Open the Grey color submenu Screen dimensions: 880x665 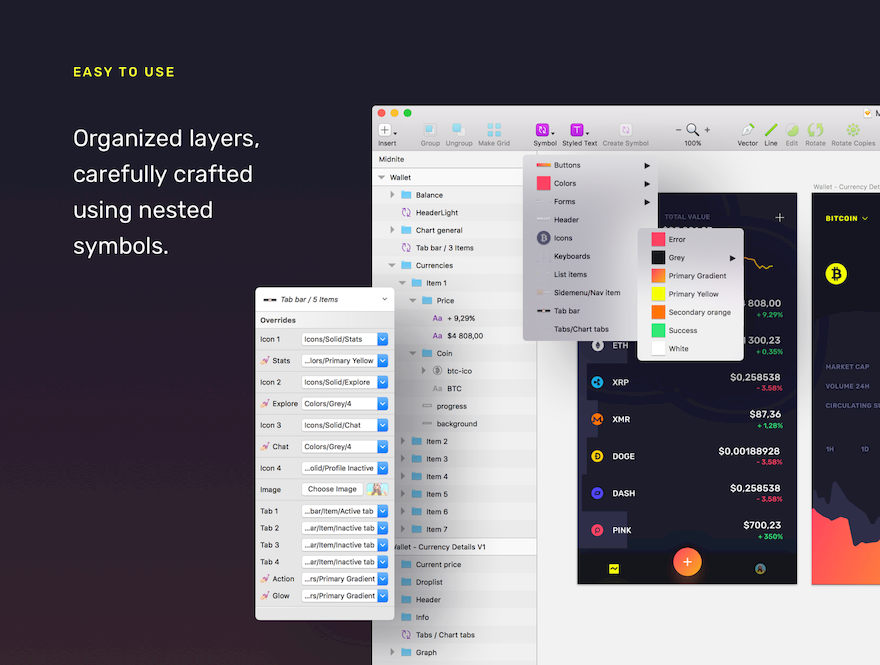[691, 258]
